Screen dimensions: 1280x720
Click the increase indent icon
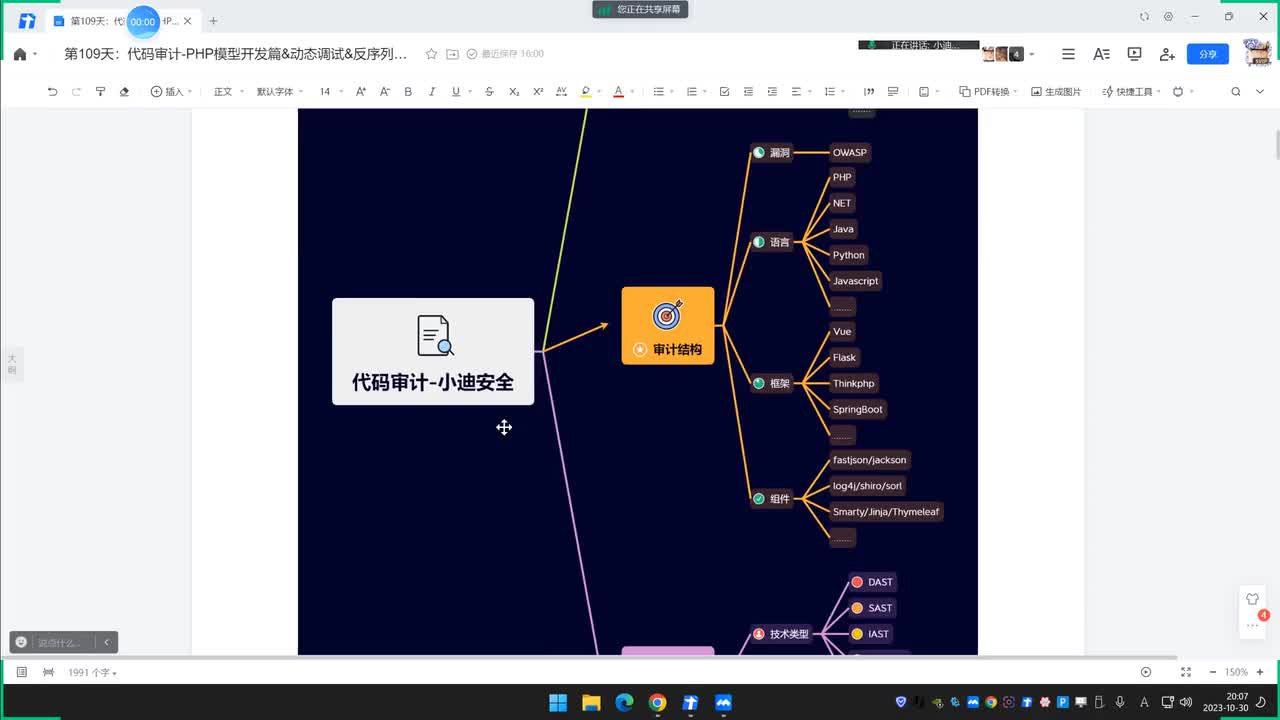point(772,92)
